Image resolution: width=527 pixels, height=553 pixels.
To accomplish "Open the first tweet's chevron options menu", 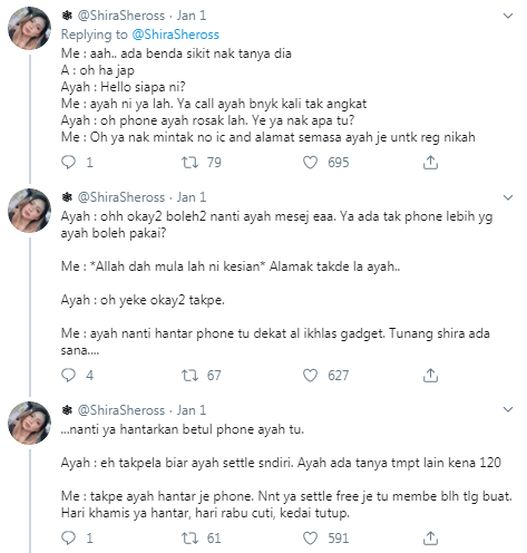I will [508, 16].
